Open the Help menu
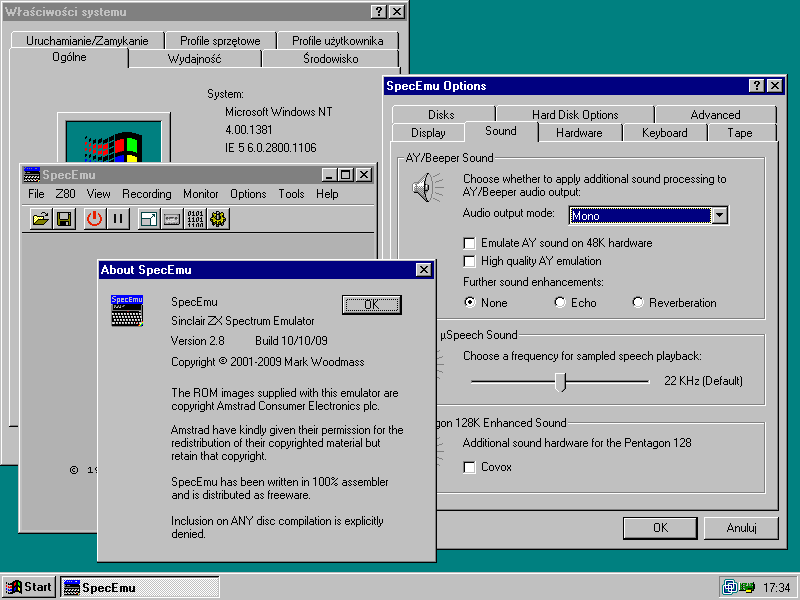The image size is (800, 600). point(327,194)
